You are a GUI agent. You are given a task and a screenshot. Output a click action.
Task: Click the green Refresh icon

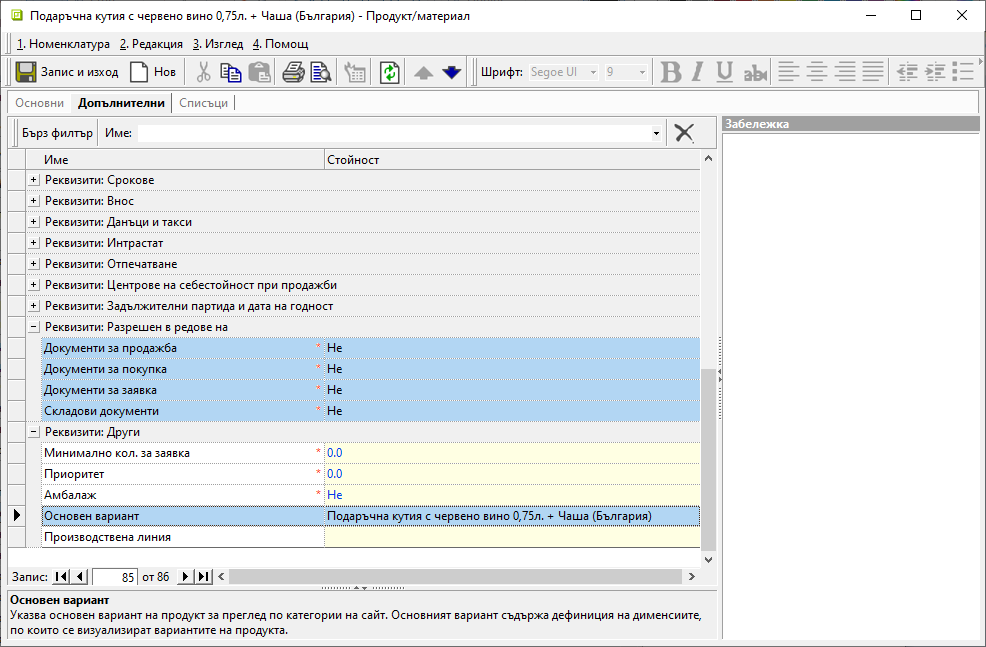pyautogui.click(x=389, y=72)
